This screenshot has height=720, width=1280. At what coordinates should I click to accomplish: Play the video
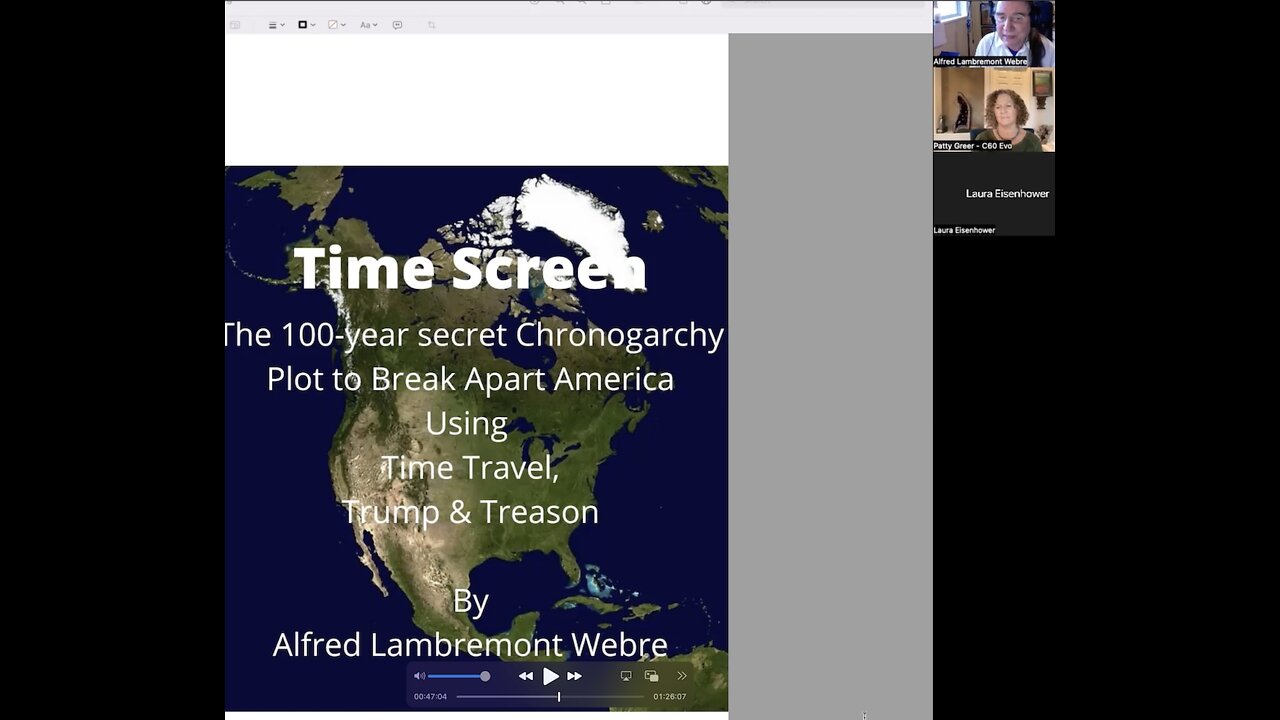[550, 676]
